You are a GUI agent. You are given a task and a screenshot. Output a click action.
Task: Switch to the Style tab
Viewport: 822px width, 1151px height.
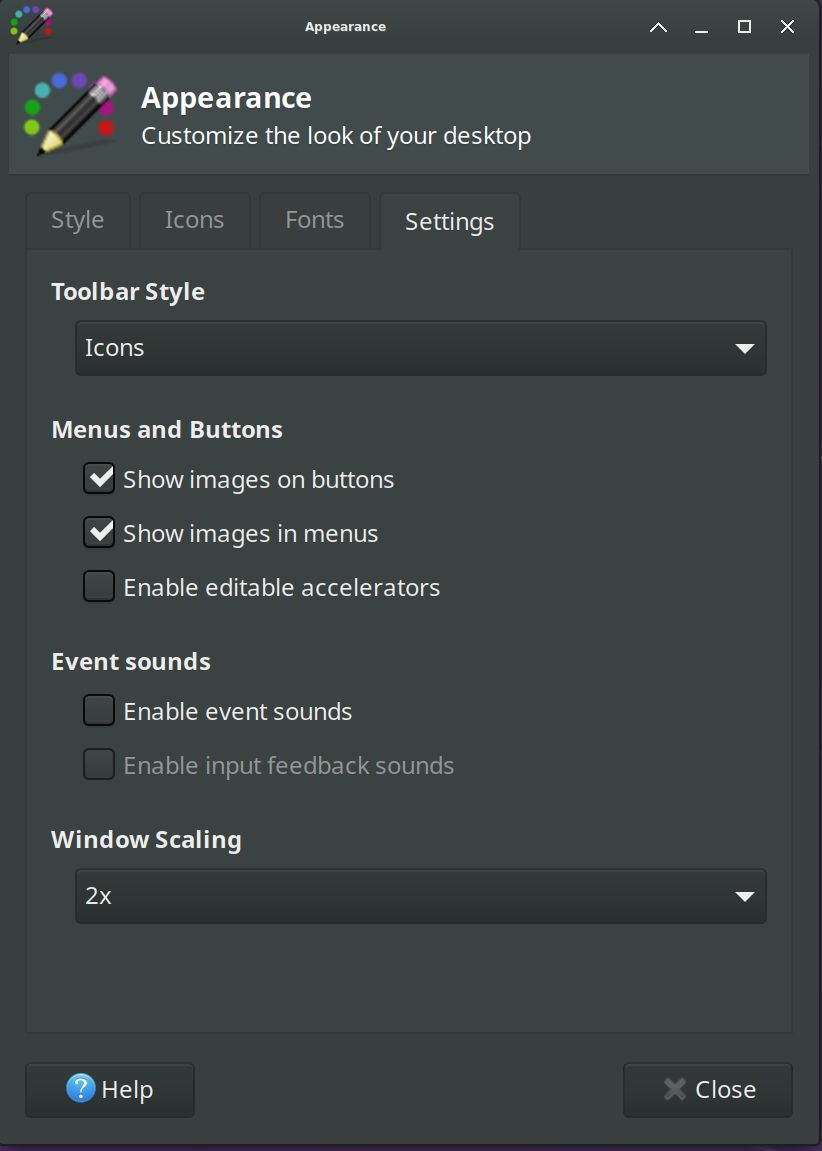point(78,220)
